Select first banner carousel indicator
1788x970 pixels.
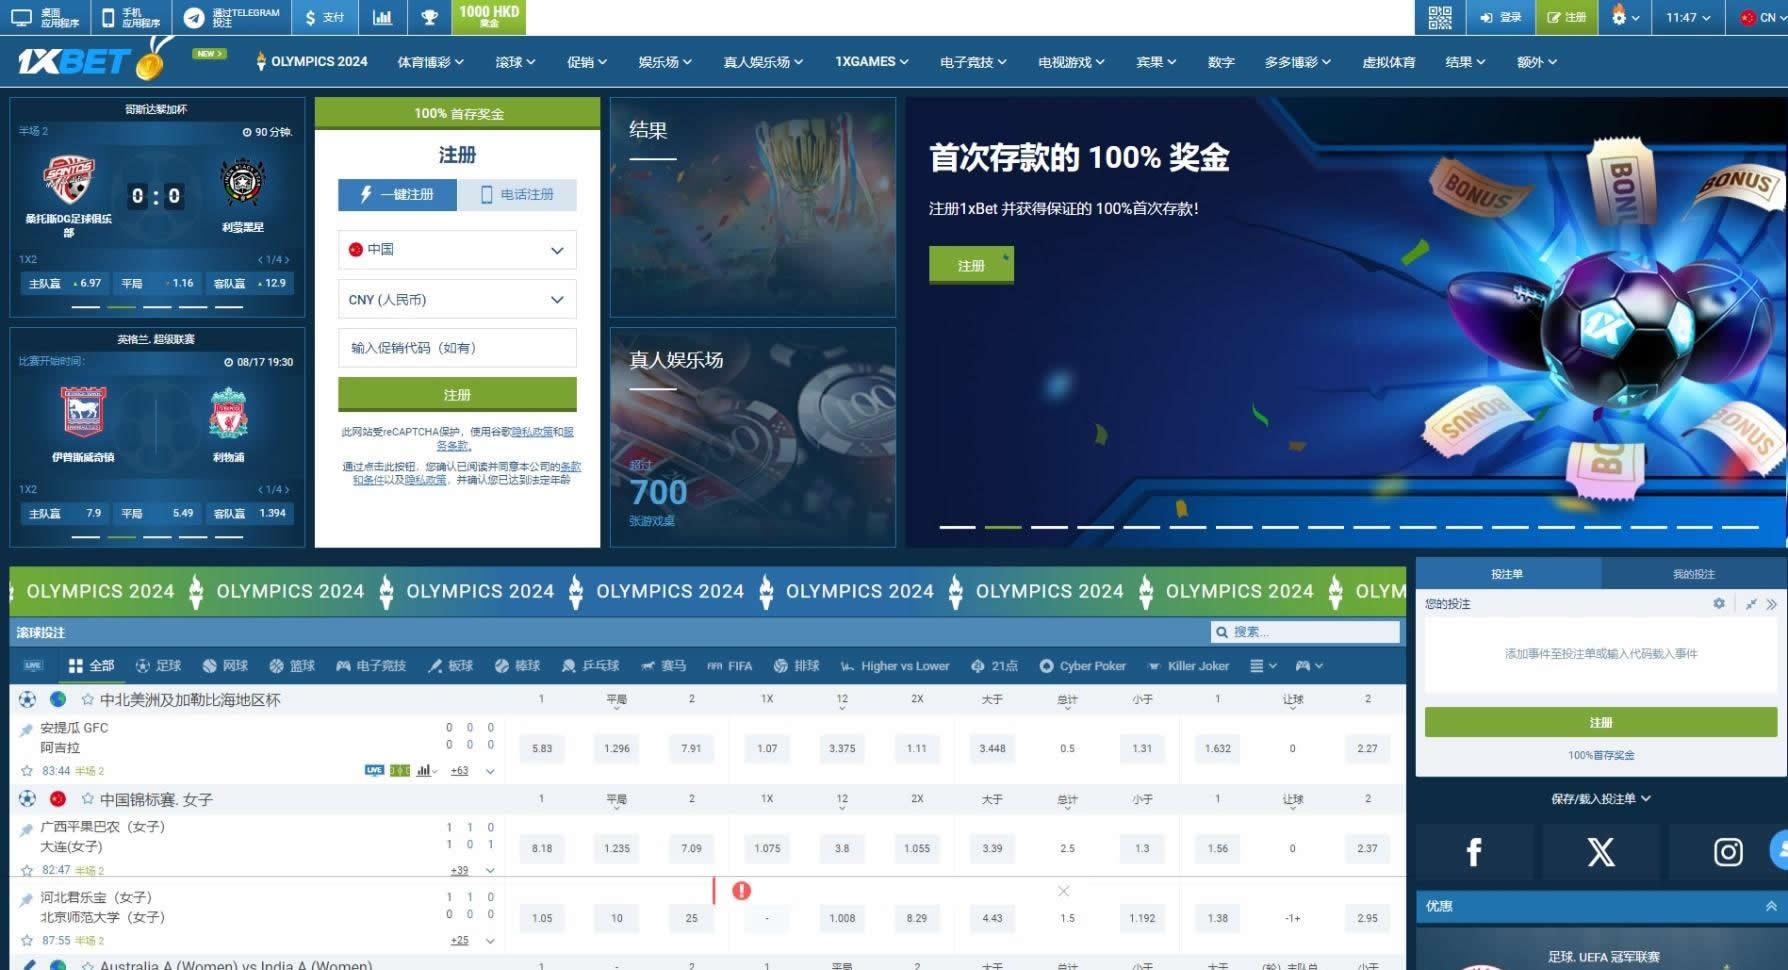pos(957,527)
